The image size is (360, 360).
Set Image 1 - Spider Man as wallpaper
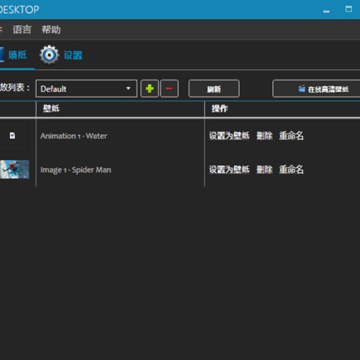coord(229,170)
